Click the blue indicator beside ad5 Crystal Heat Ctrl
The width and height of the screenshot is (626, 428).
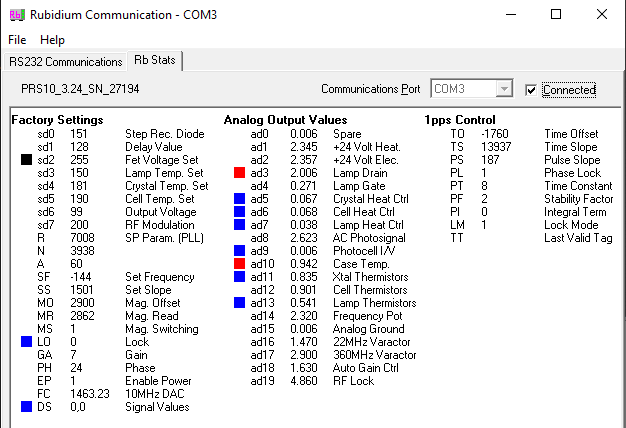239,198
